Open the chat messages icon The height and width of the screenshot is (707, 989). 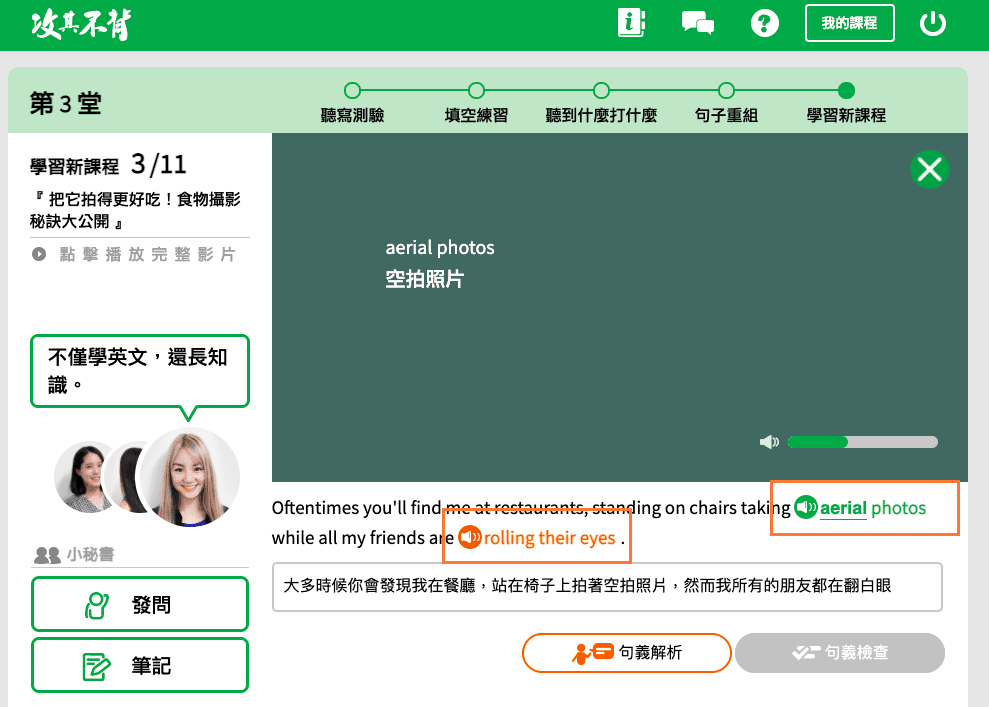point(697,23)
